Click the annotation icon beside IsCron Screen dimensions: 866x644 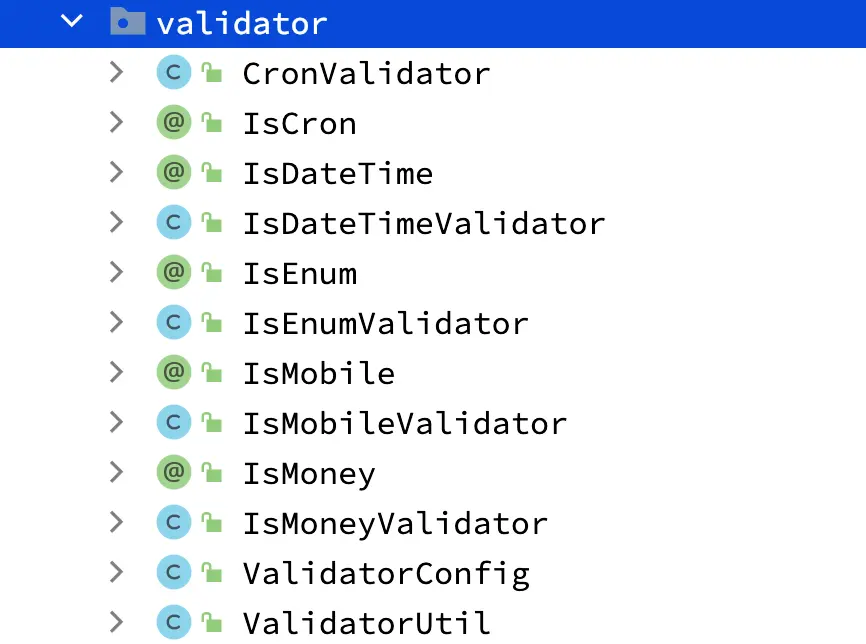coord(173,123)
